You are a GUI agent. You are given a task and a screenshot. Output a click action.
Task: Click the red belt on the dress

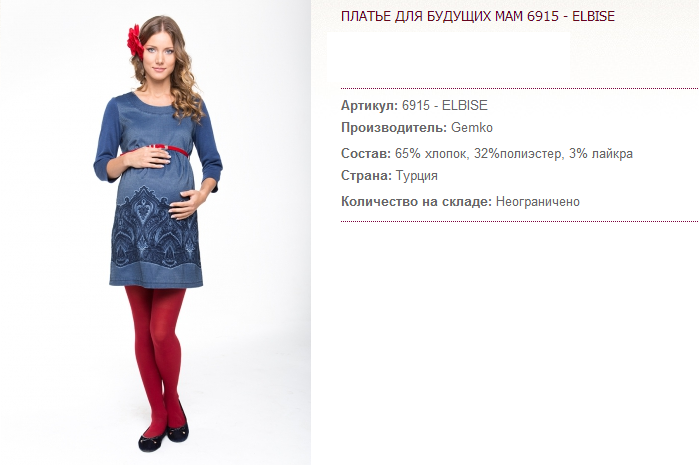click(155, 150)
